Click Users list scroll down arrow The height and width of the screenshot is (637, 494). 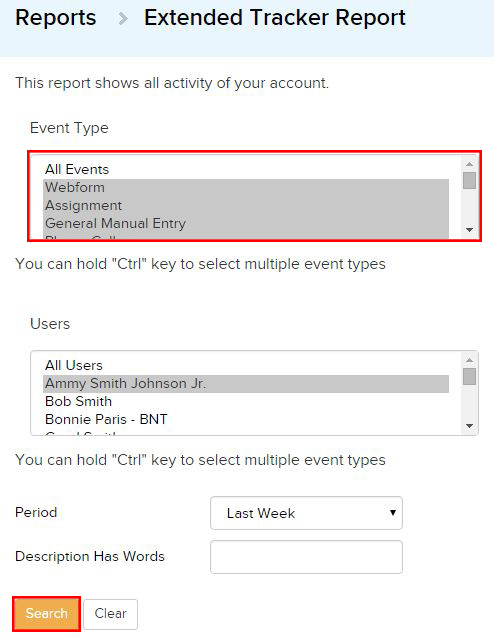point(470,426)
